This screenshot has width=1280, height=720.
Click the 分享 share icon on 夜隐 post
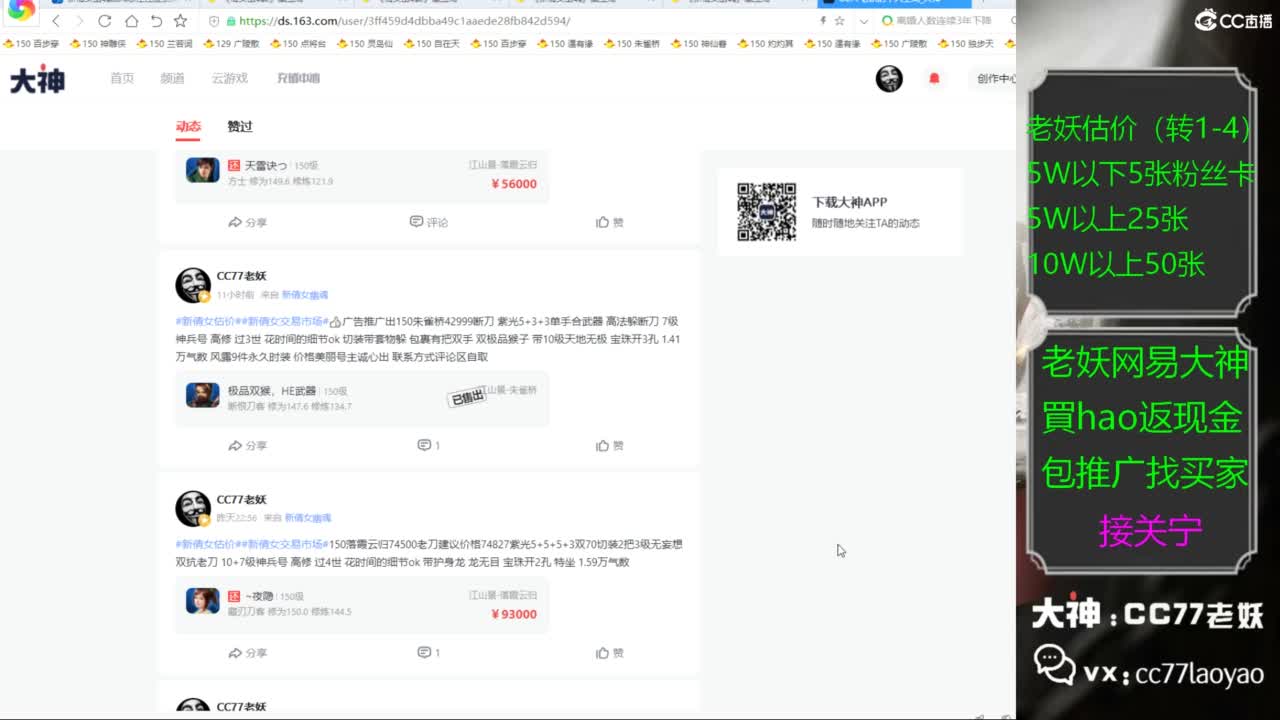click(247, 652)
